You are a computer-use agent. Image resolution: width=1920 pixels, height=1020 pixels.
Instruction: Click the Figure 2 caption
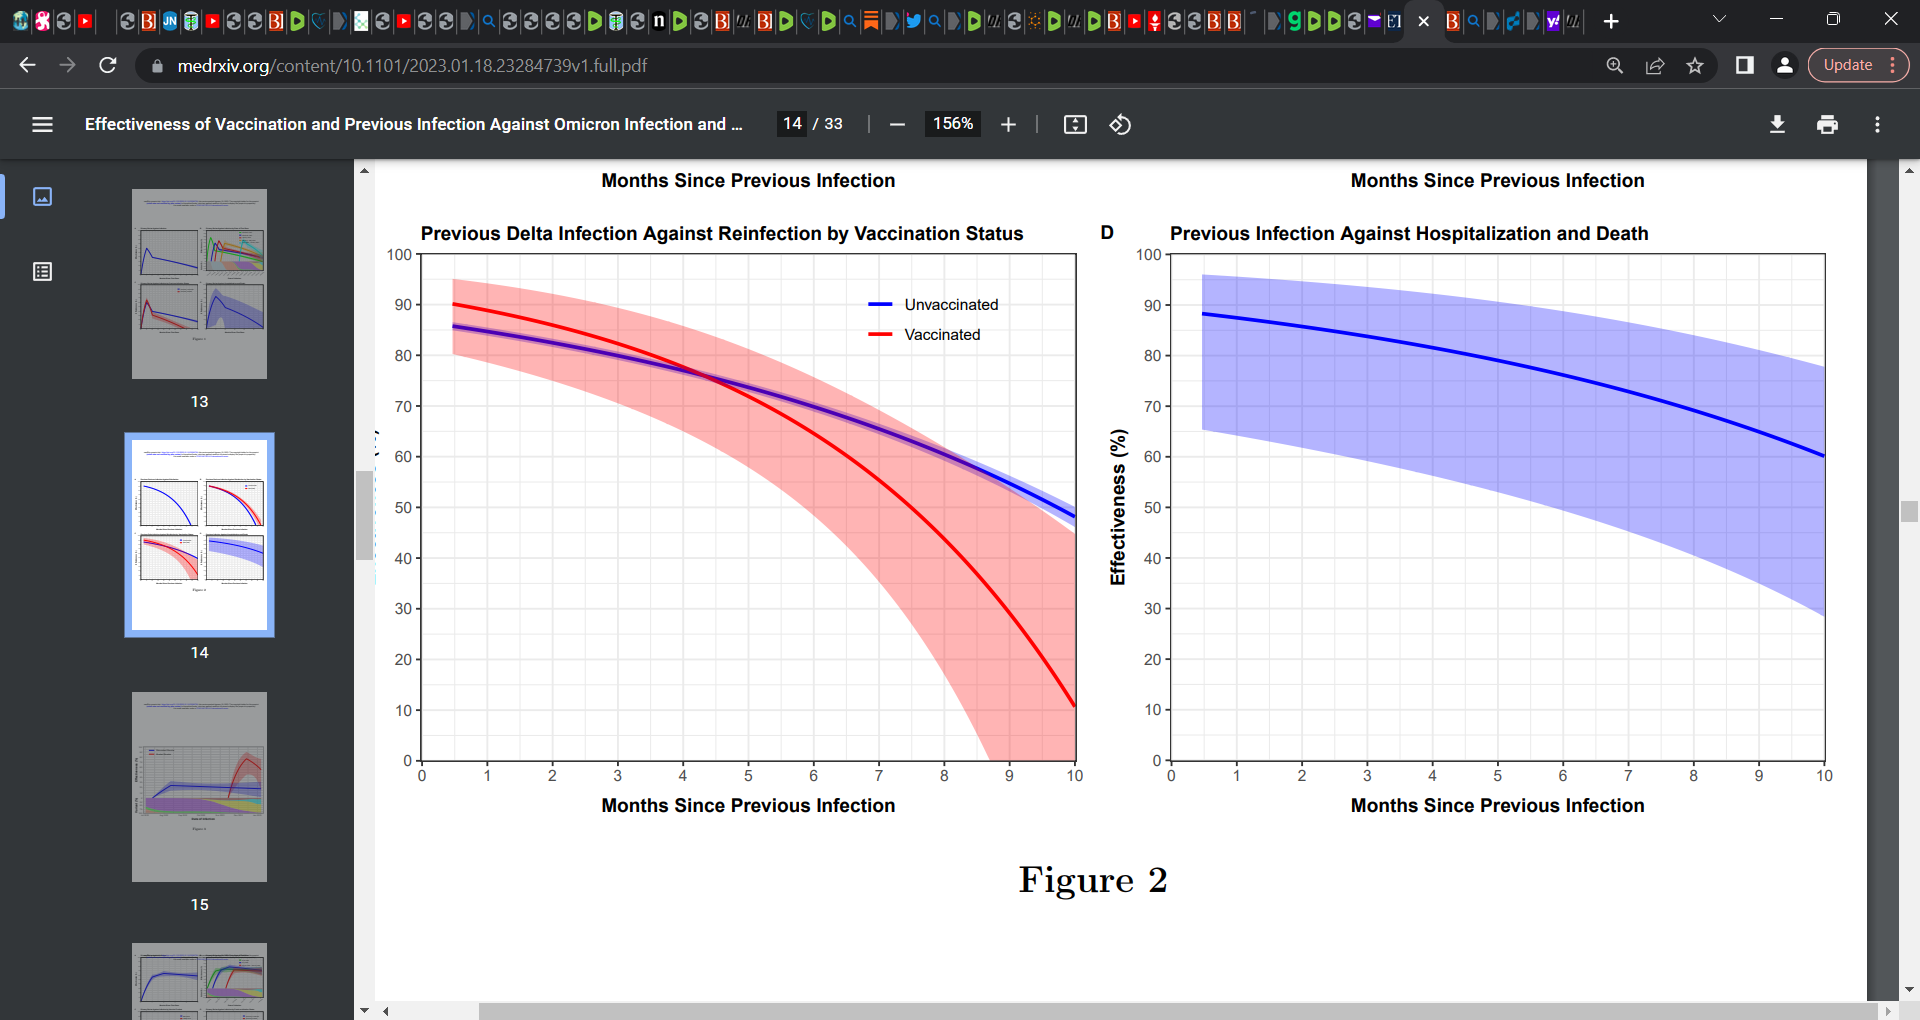click(x=1093, y=880)
